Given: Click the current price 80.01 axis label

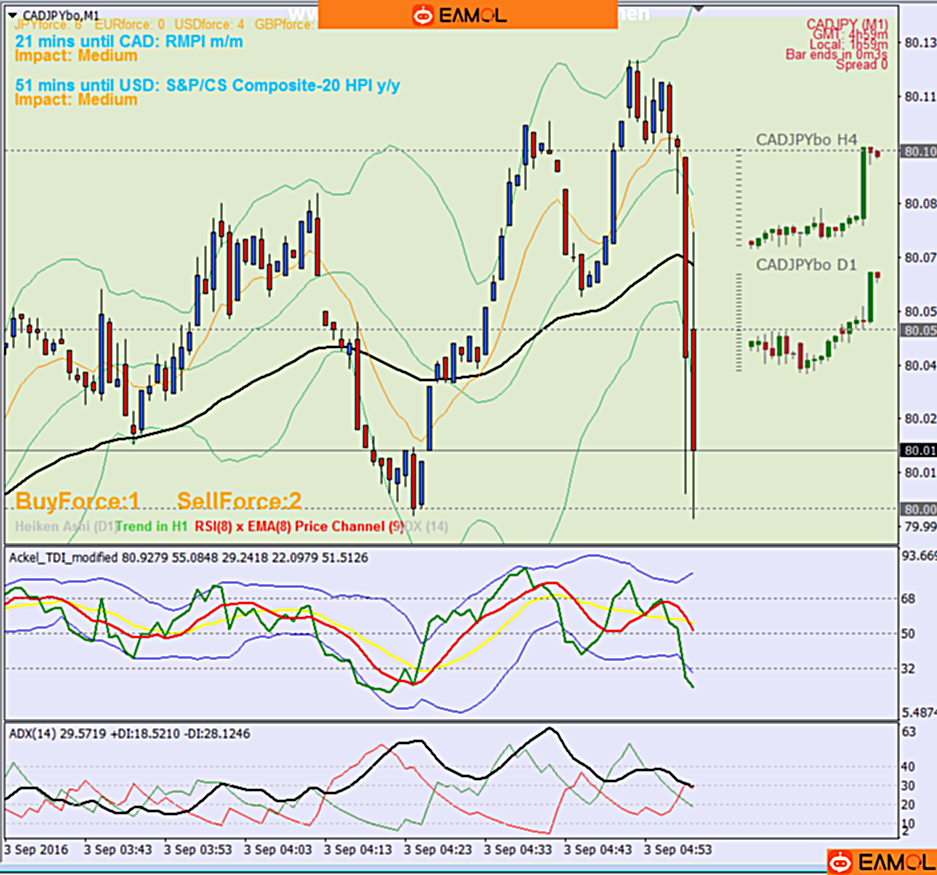Looking at the screenshot, I should (x=918, y=450).
